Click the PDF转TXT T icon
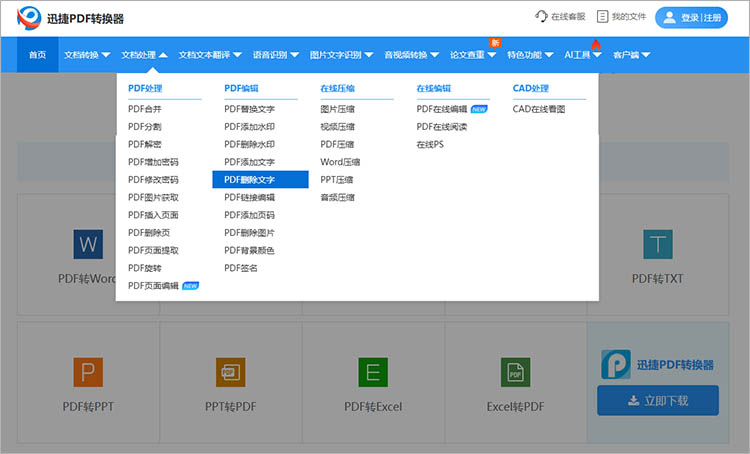This screenshot has width=750, height=454. (658, 244)
